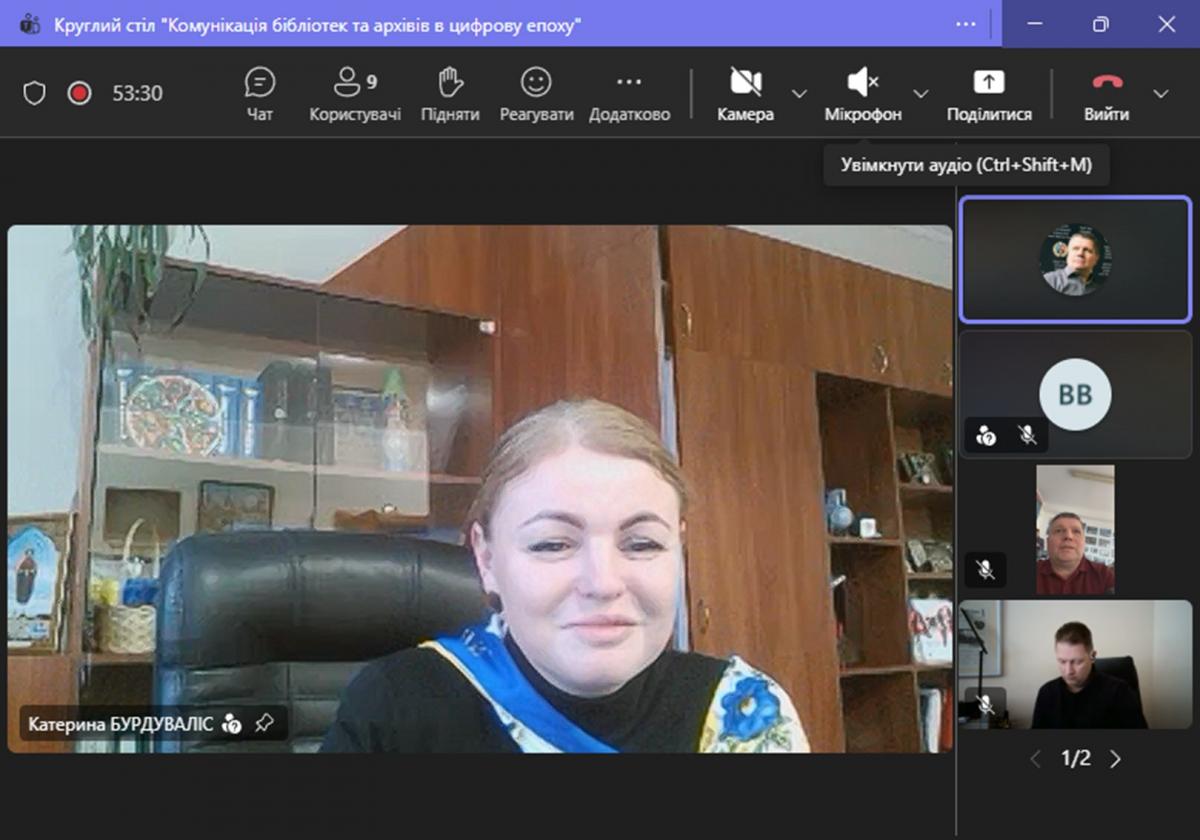Toggle the Камера on
This screenshot has width=1200, height=840.
[745, 94]
